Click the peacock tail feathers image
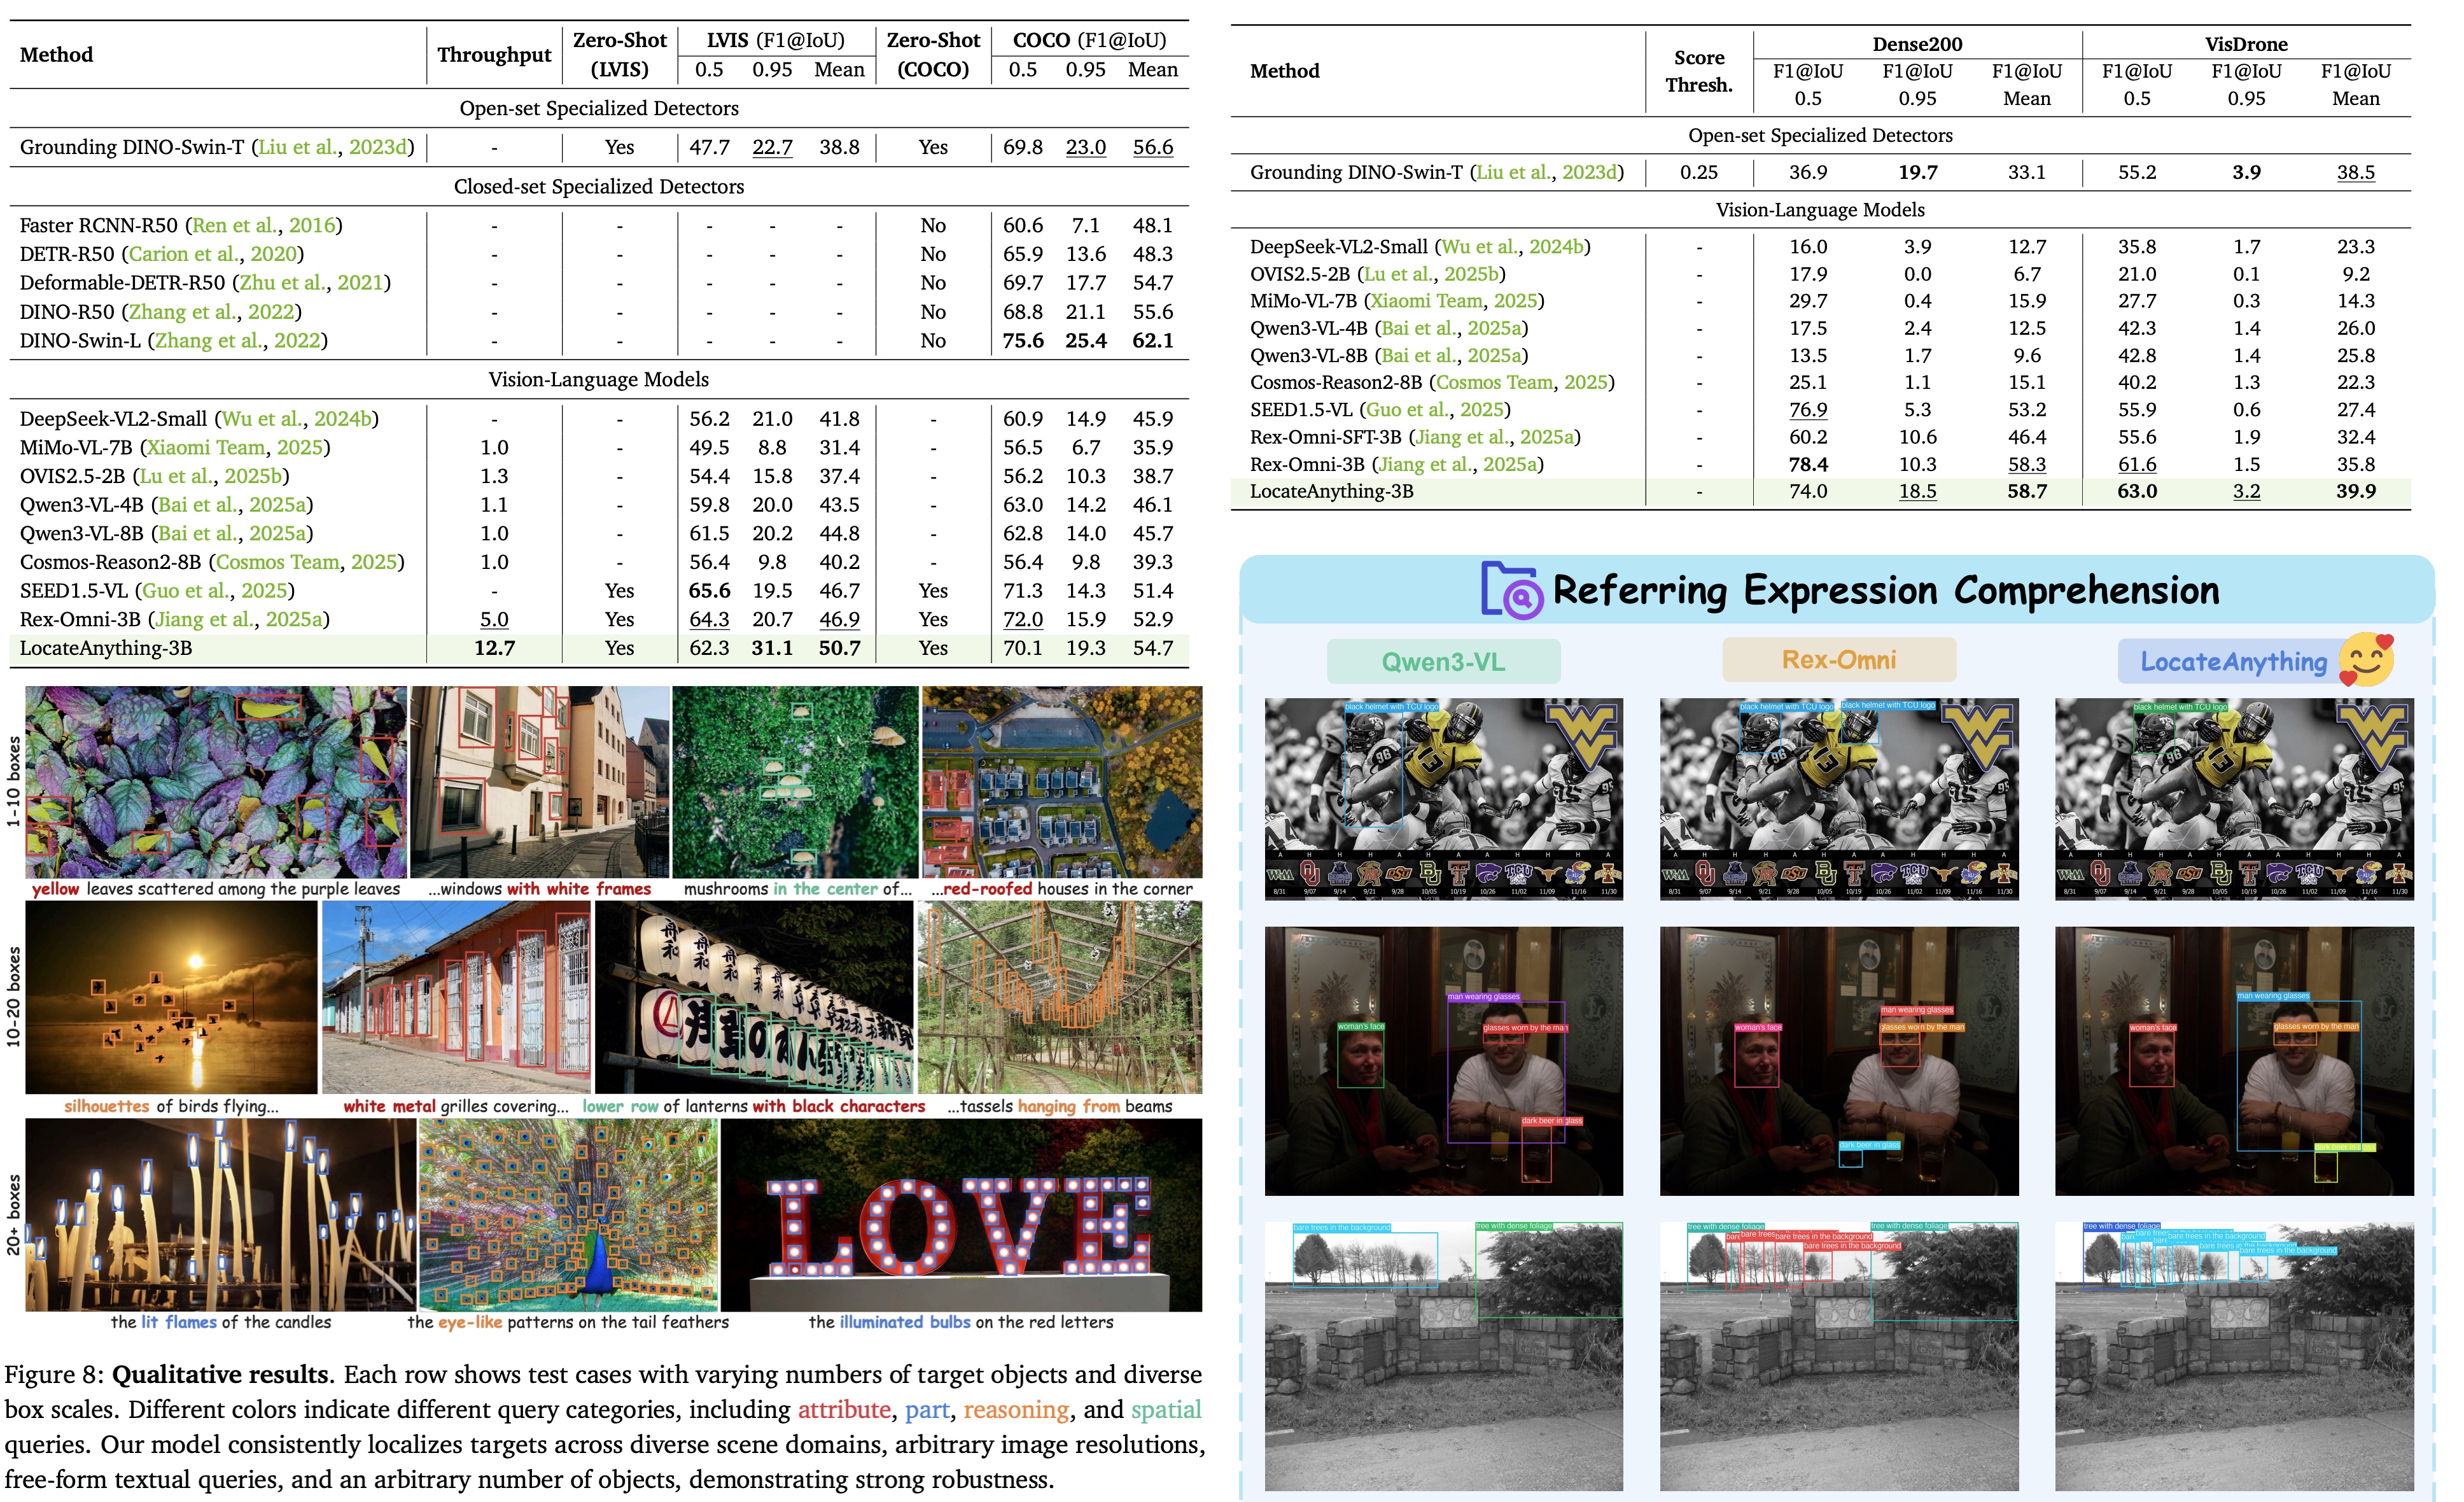The height and width of the screenshot is (1502, 2464). (x=568, y=1214)
